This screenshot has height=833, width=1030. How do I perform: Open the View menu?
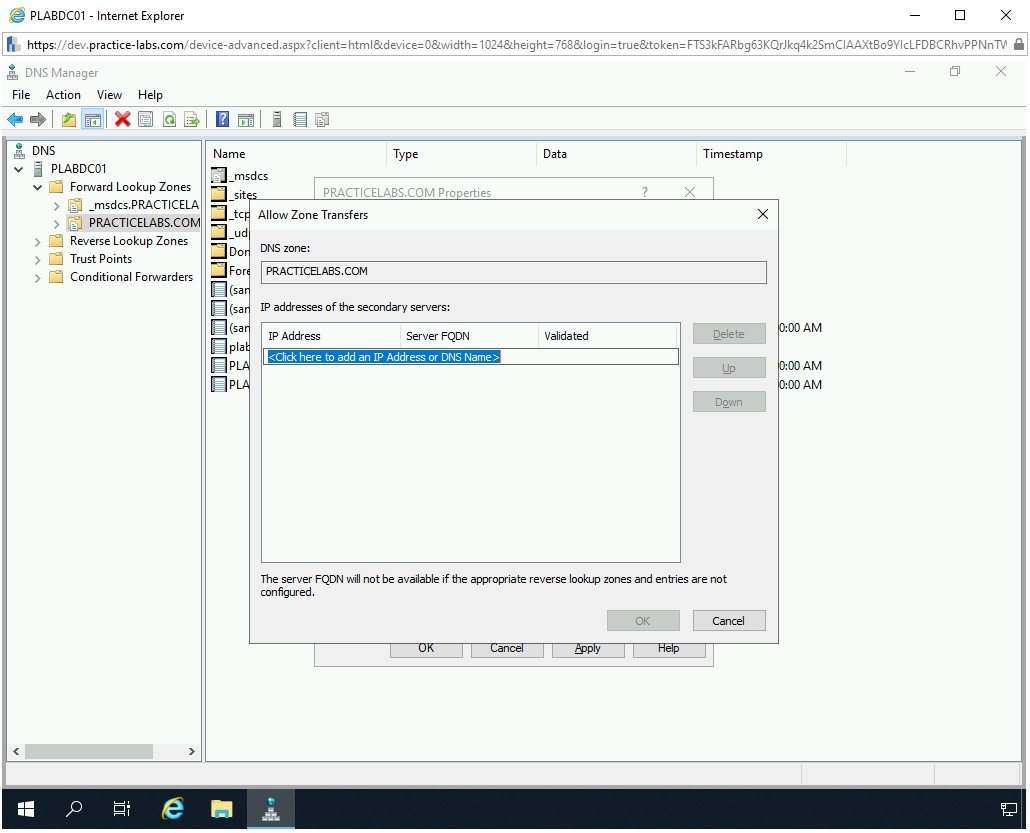tap(109, 95)
